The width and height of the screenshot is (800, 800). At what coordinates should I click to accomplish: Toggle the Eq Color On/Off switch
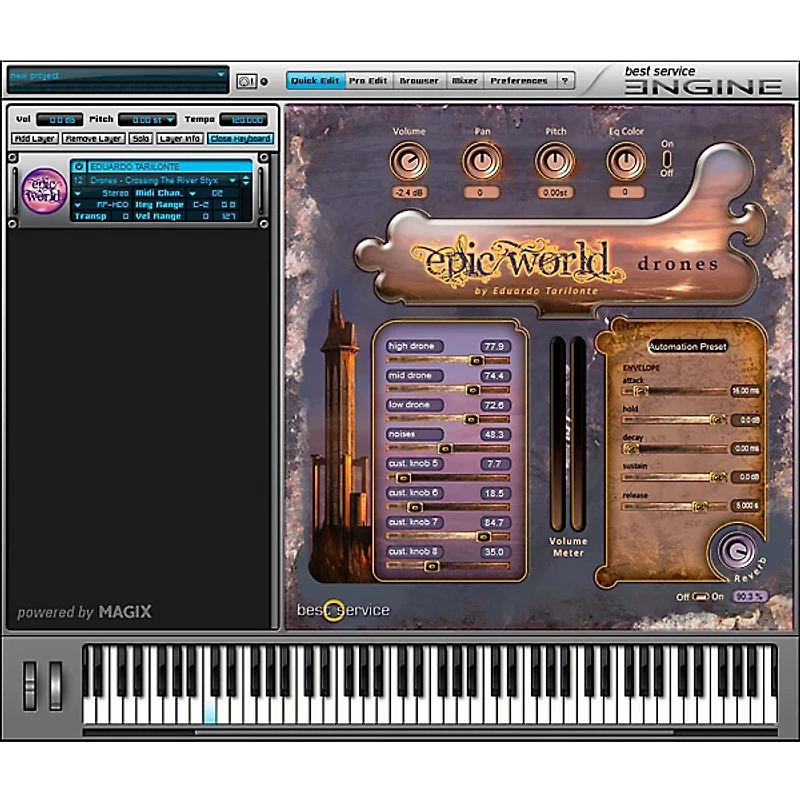[x=667, y=160]
